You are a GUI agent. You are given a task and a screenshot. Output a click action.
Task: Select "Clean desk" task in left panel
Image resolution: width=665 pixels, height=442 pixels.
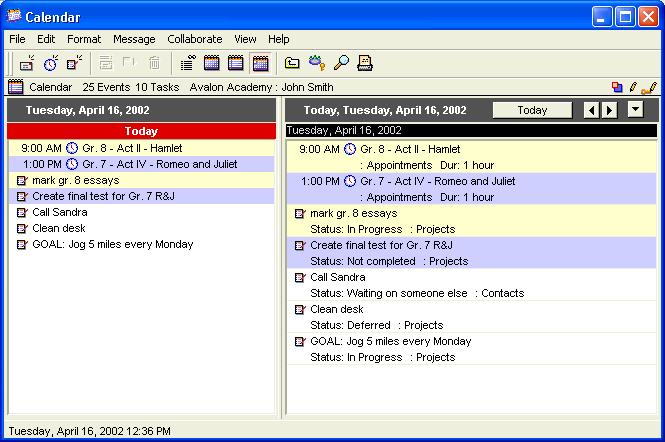tap(59, 228)
